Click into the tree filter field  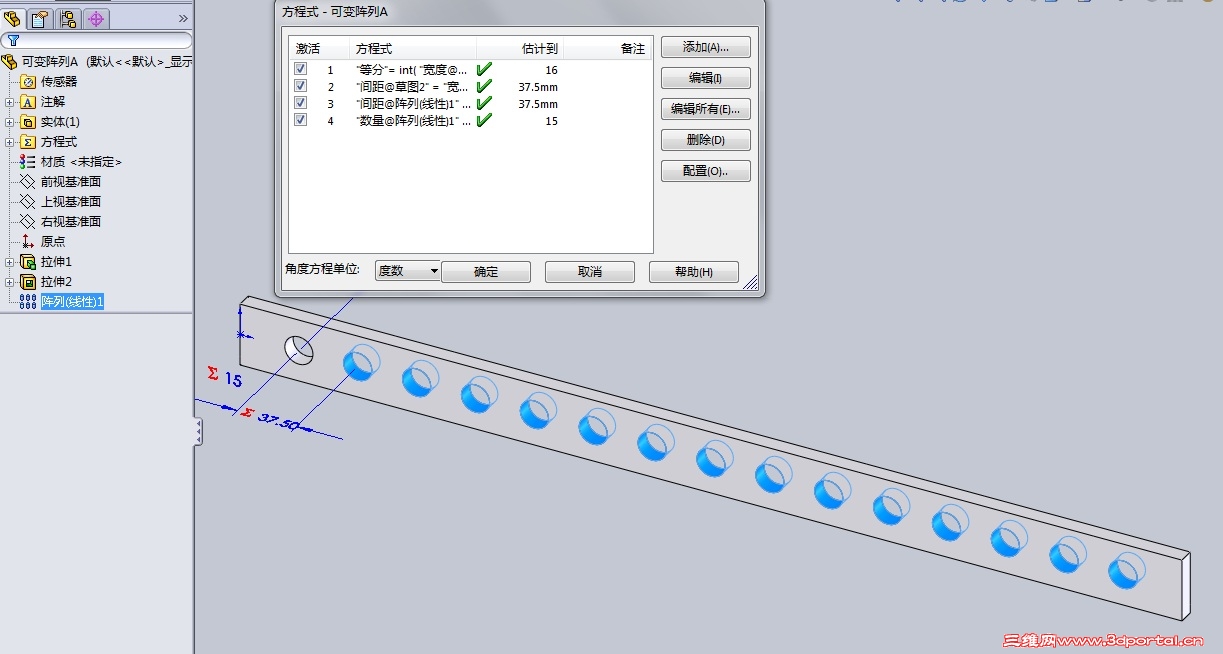(x=97, y=41)
